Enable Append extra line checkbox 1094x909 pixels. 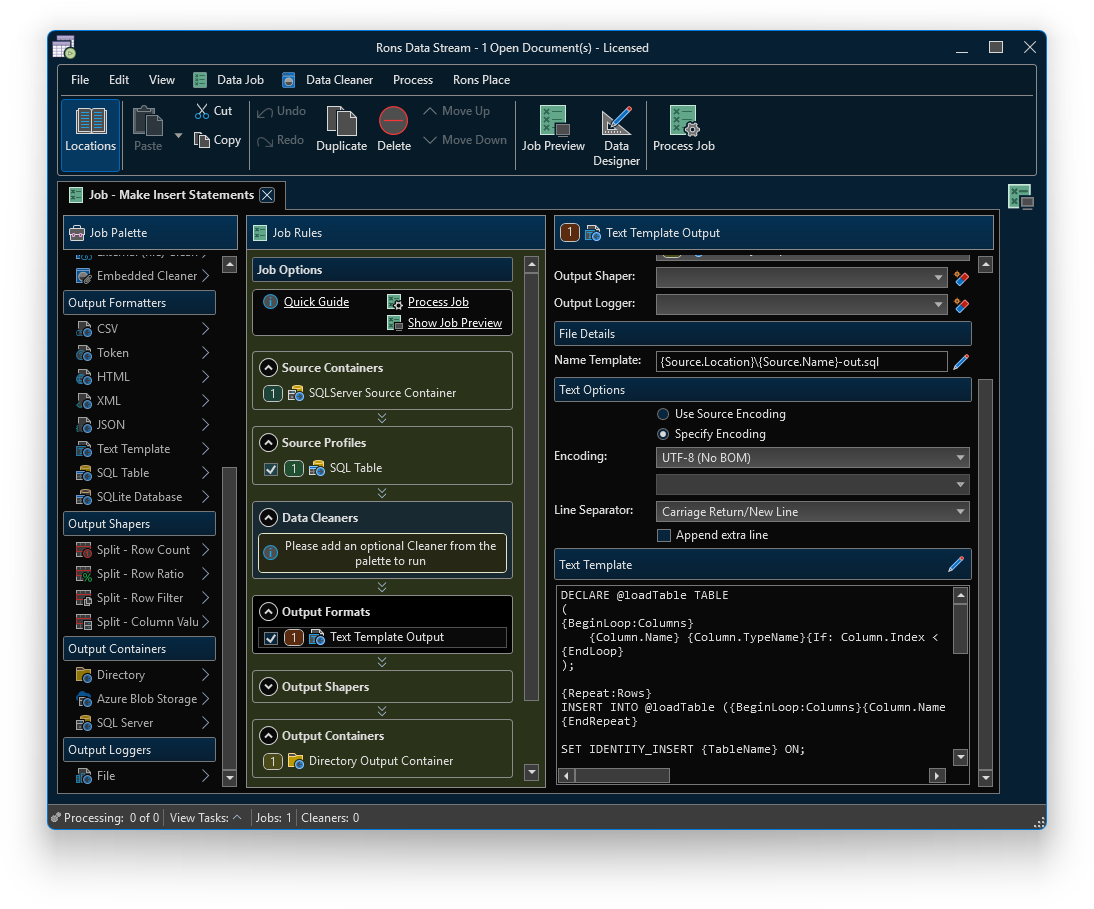click(x=664, y=535)
